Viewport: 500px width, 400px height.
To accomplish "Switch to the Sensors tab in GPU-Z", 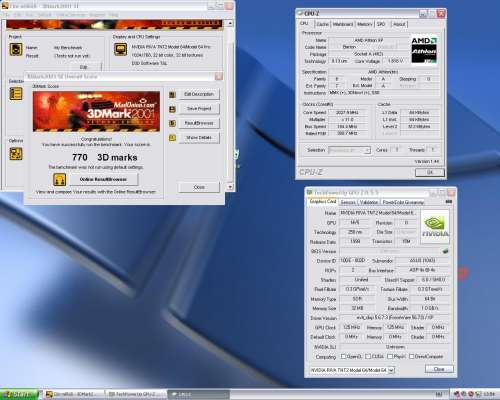I will point(348,202).
